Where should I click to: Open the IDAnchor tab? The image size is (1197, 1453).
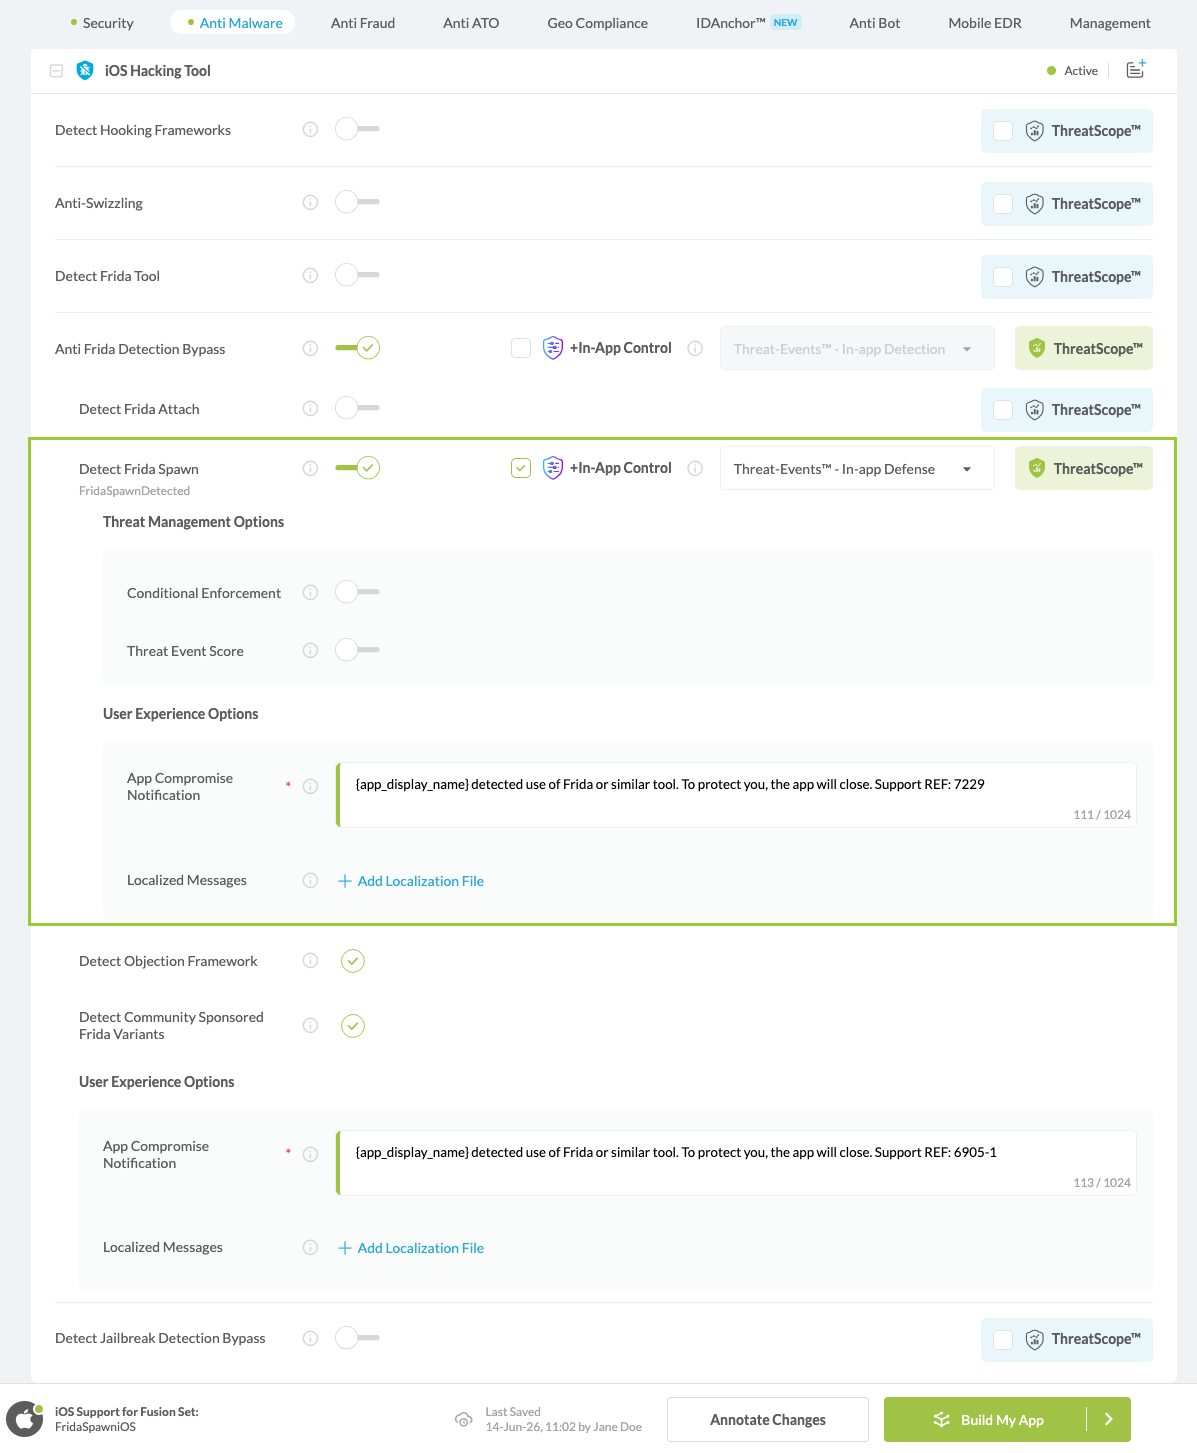tap(748, 22)
